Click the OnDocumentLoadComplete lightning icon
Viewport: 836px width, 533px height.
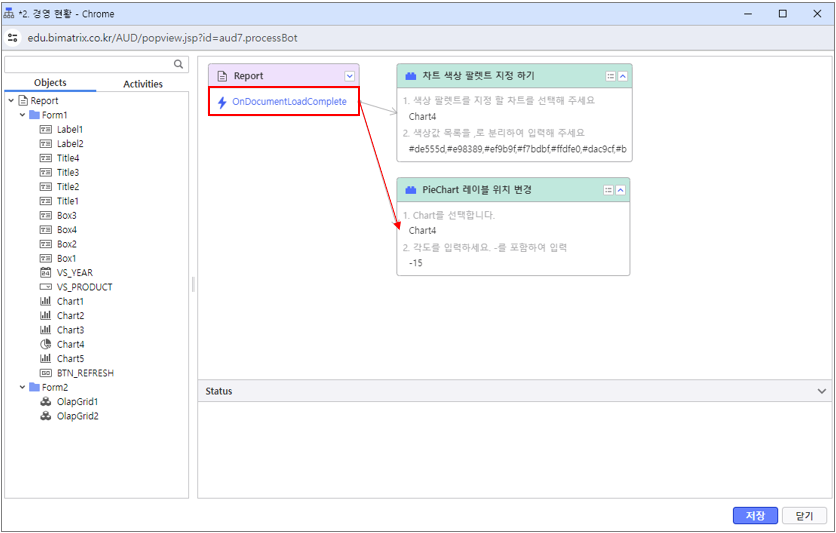tap(222, 102)
